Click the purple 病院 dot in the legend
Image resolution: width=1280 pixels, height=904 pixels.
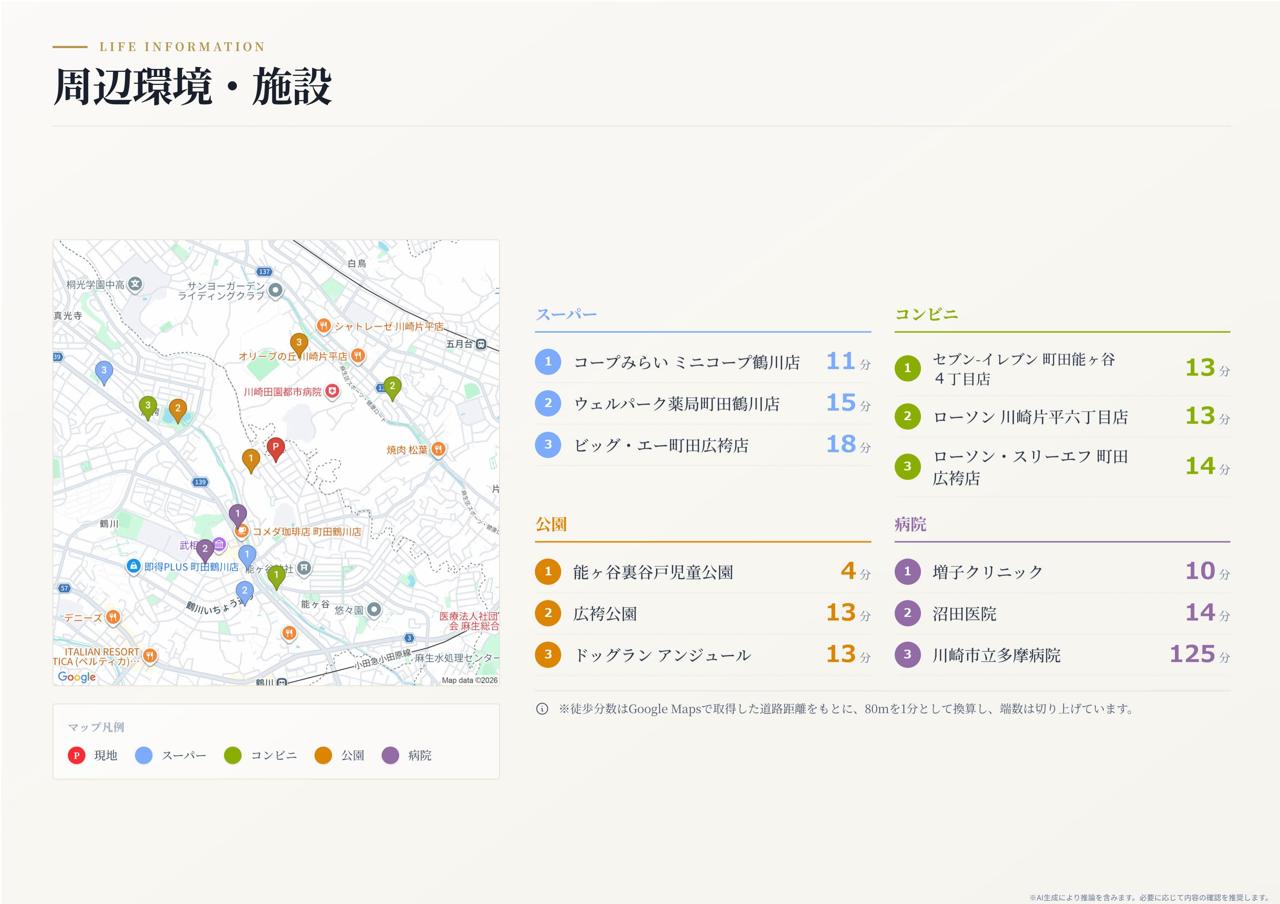coord(390,755)
